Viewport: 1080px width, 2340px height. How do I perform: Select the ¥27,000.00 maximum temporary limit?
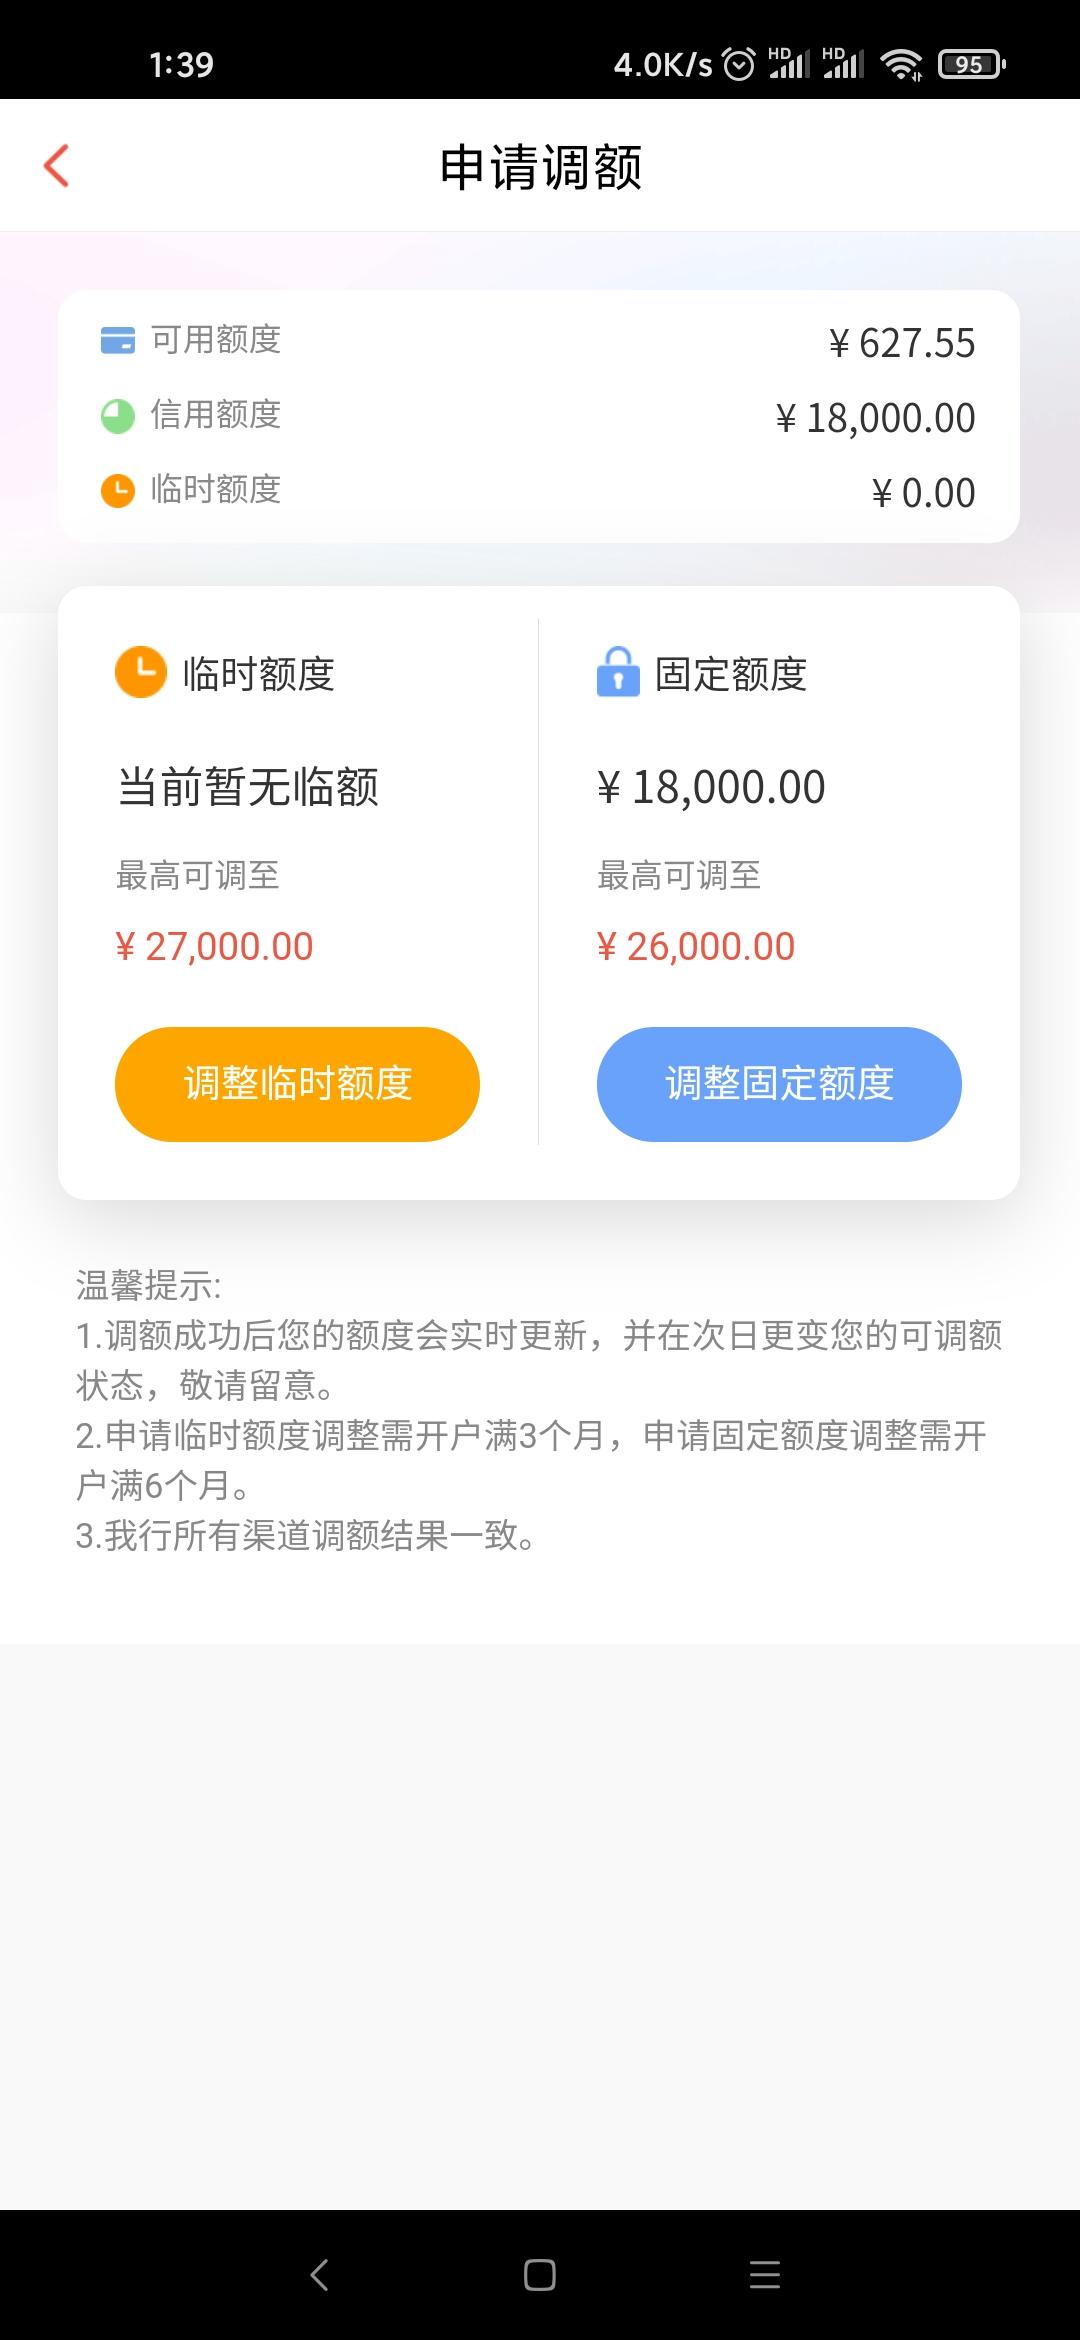coord(214,946)
